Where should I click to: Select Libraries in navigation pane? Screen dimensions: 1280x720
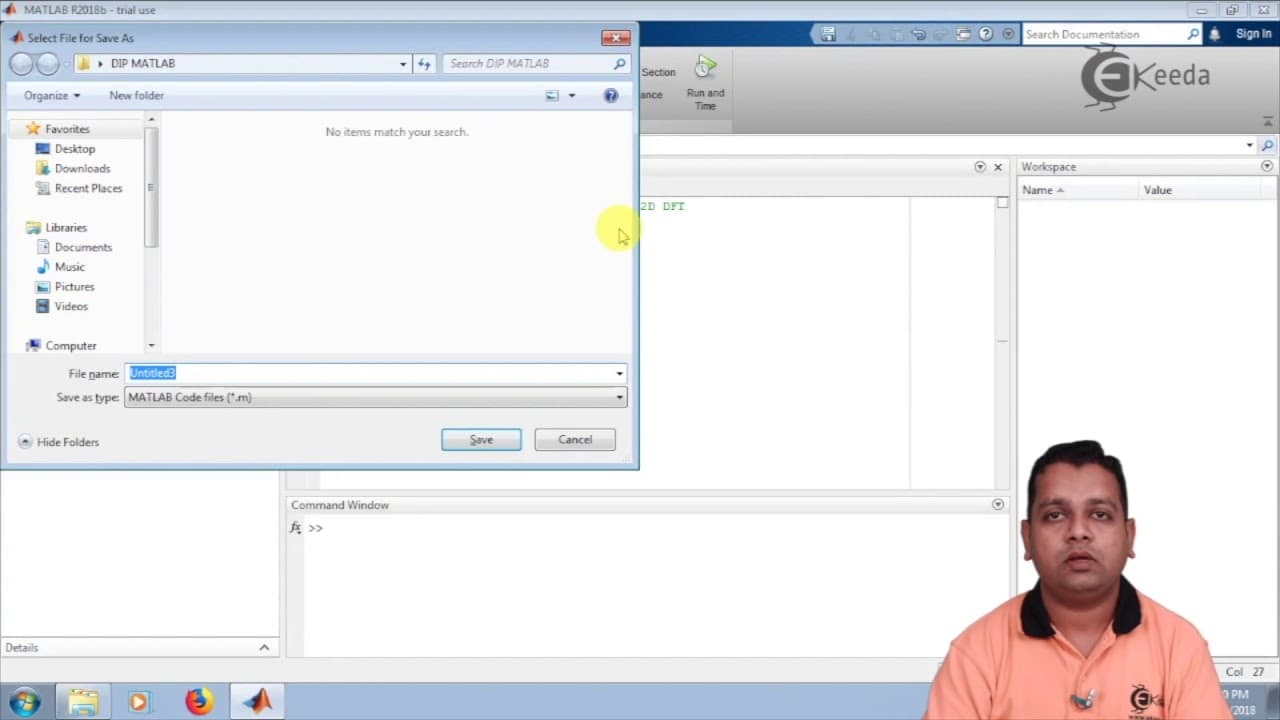pyautogui.click(x=66, y=228)
